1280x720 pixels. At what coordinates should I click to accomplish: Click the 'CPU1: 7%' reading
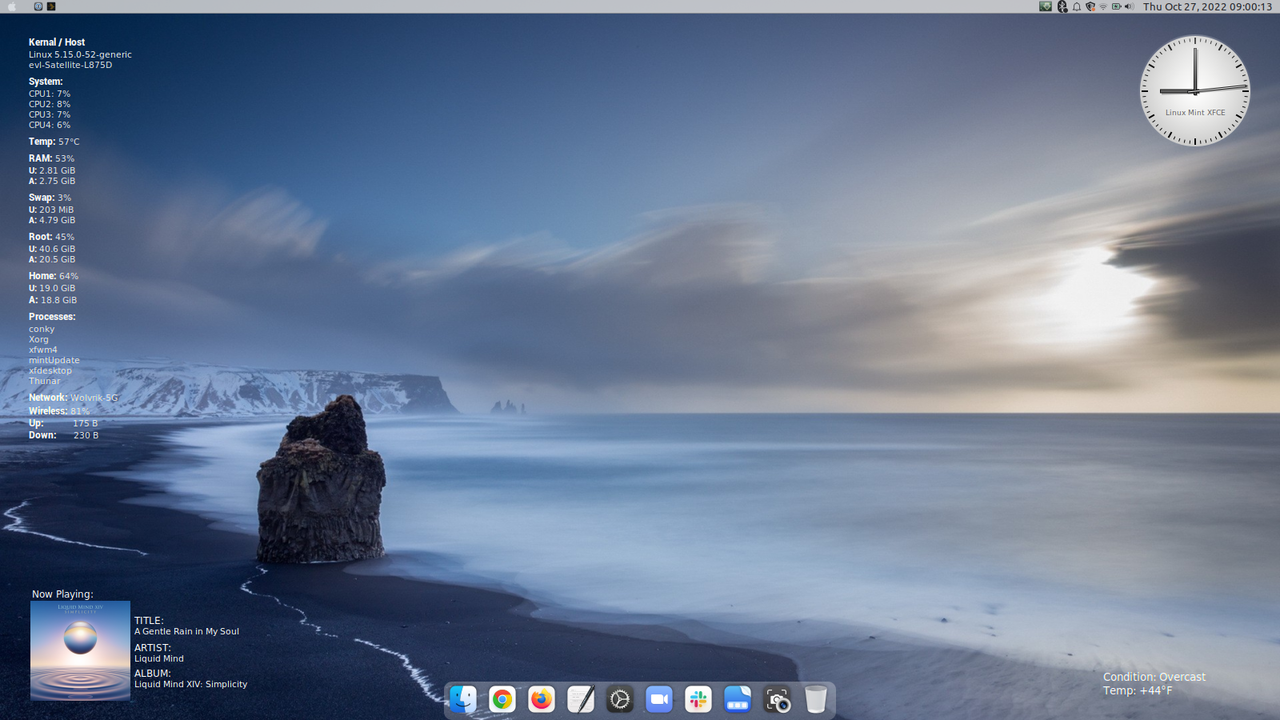50,94
